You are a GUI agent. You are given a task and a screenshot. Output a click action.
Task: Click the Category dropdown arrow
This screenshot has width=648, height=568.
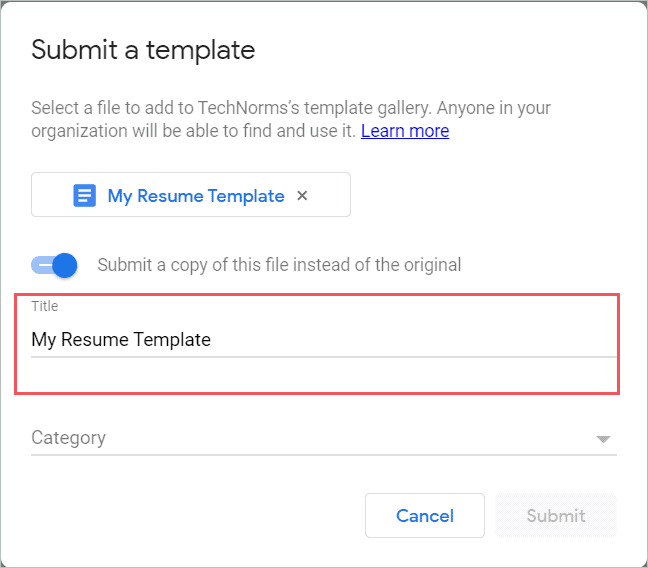point(603,439)
